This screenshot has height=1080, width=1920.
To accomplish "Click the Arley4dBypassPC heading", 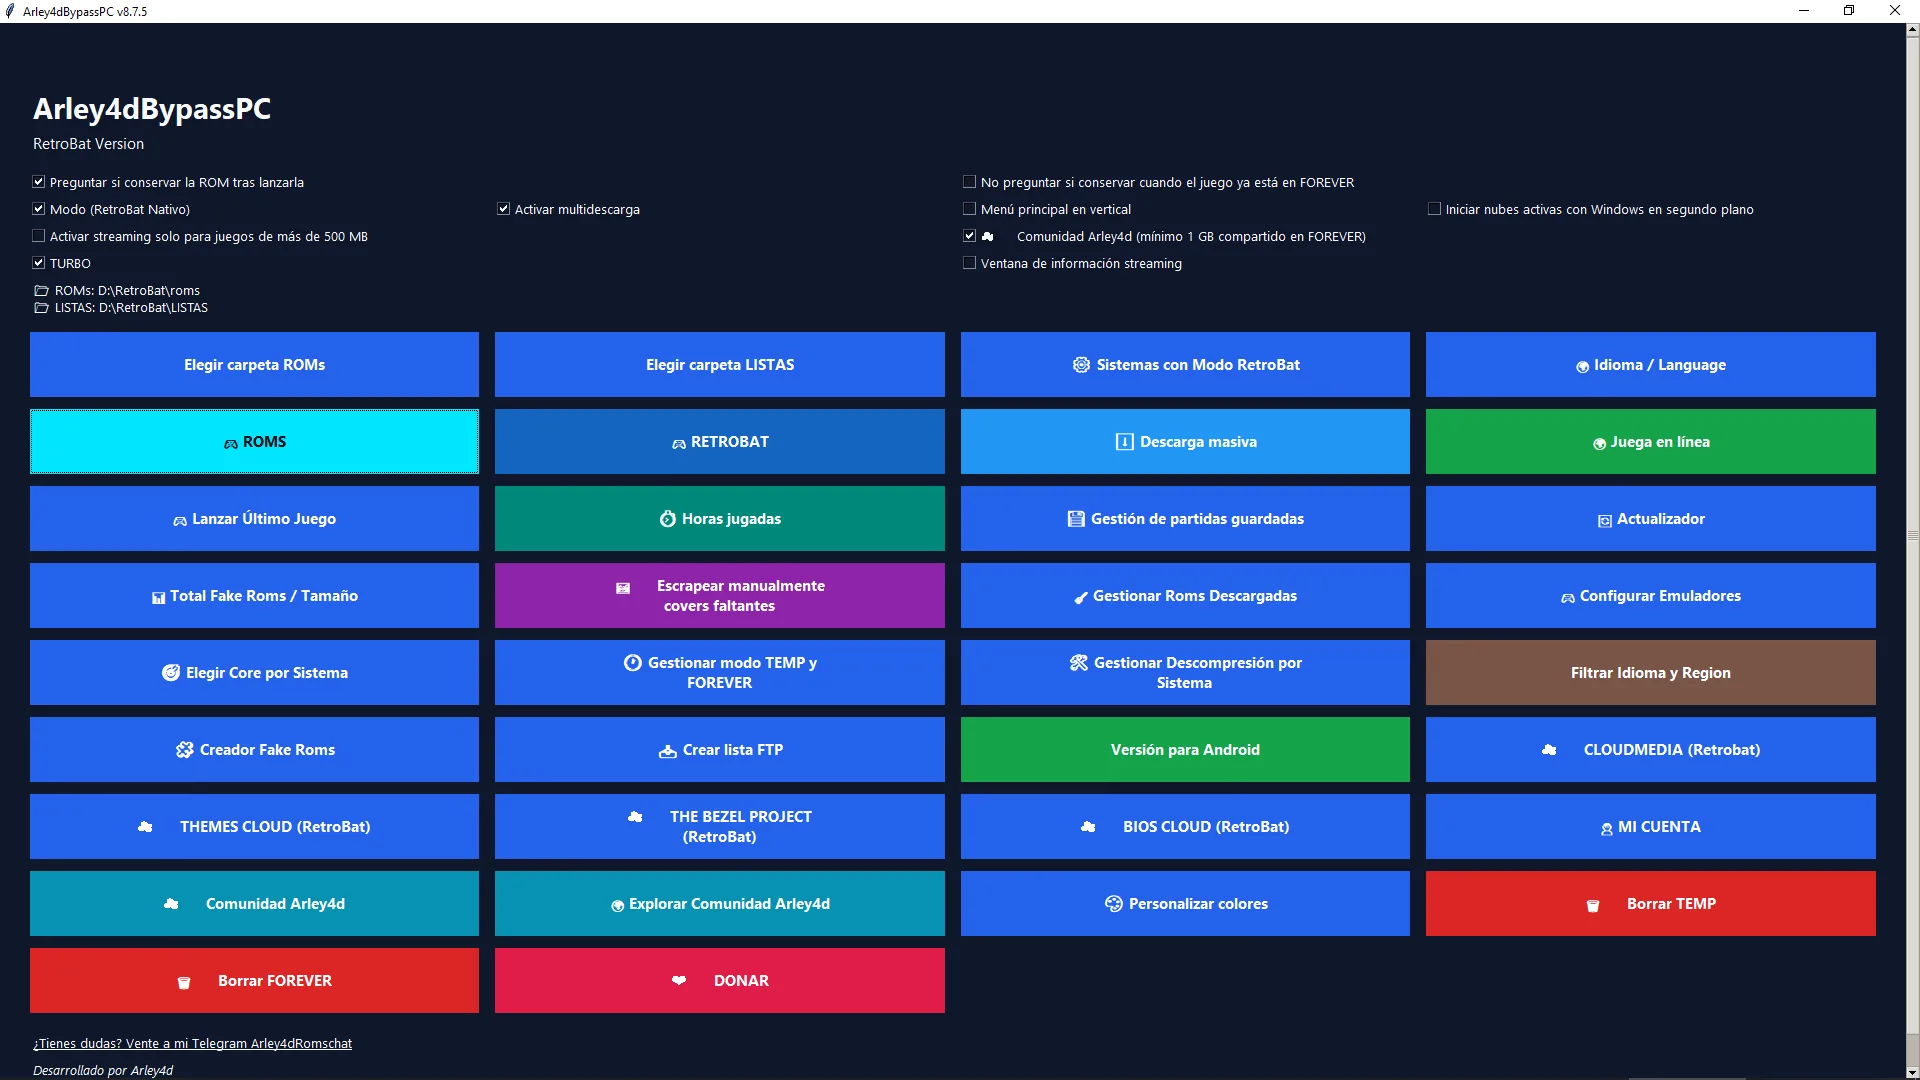I will tap(152, 109).
